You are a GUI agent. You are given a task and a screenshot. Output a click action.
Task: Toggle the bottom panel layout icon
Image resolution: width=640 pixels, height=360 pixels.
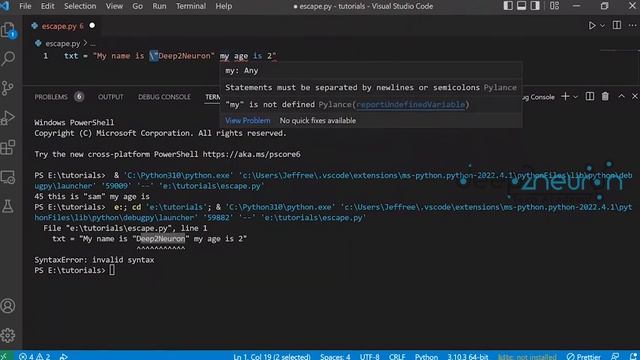tap(522, 6)
